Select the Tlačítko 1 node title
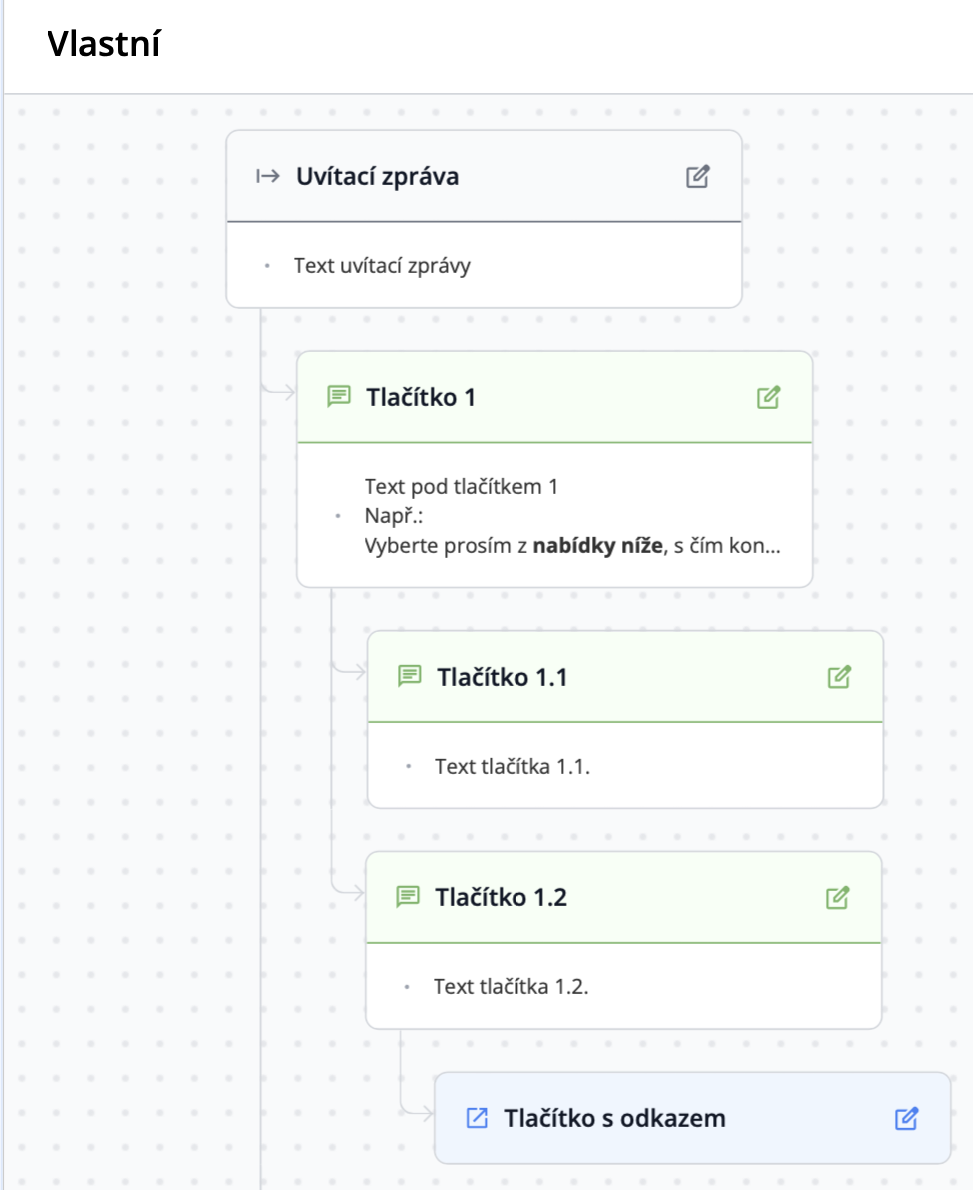The height and width of the screenshot is (1190, 973). coord(420,397)
